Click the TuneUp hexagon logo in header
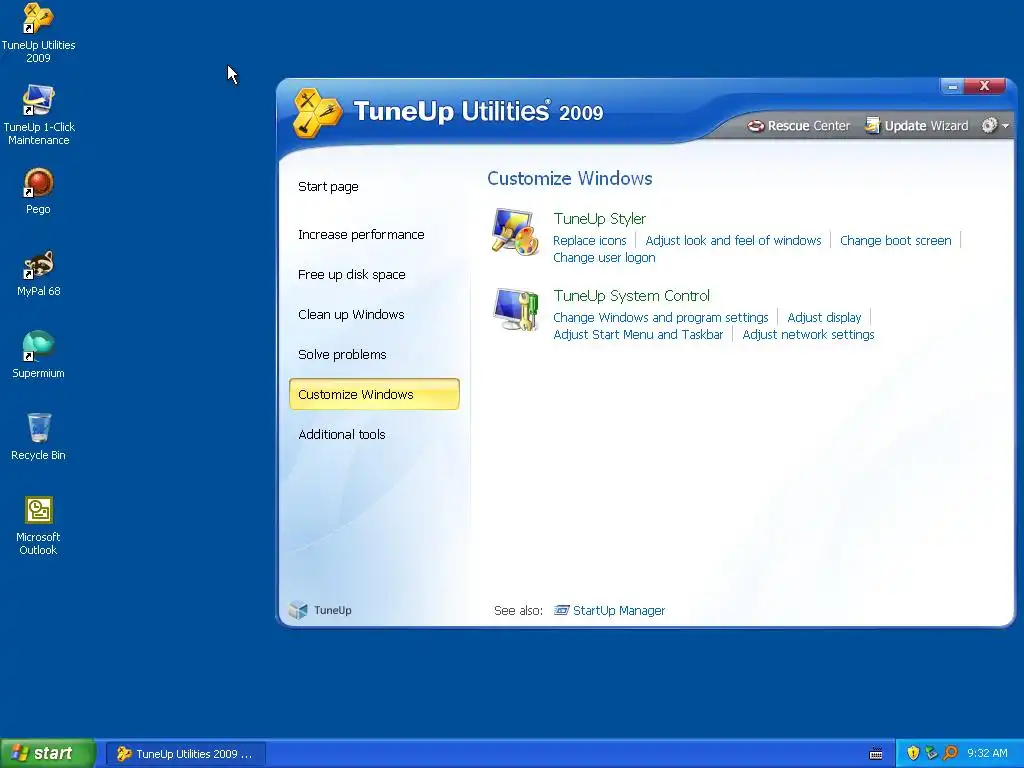The height and width of the screenshot is (768, 1024). point(317,112)
